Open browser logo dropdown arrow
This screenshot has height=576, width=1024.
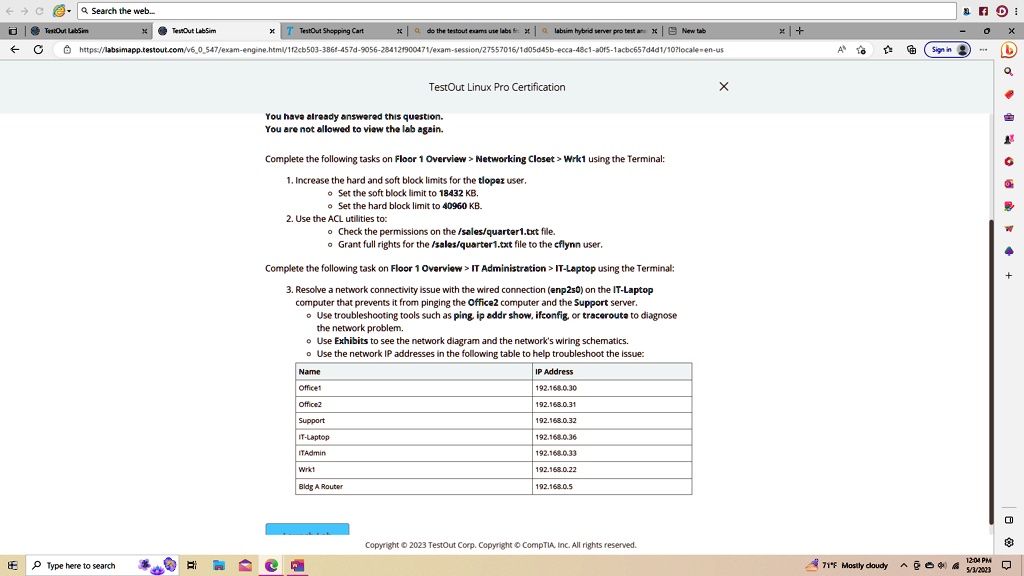[69, 11]
